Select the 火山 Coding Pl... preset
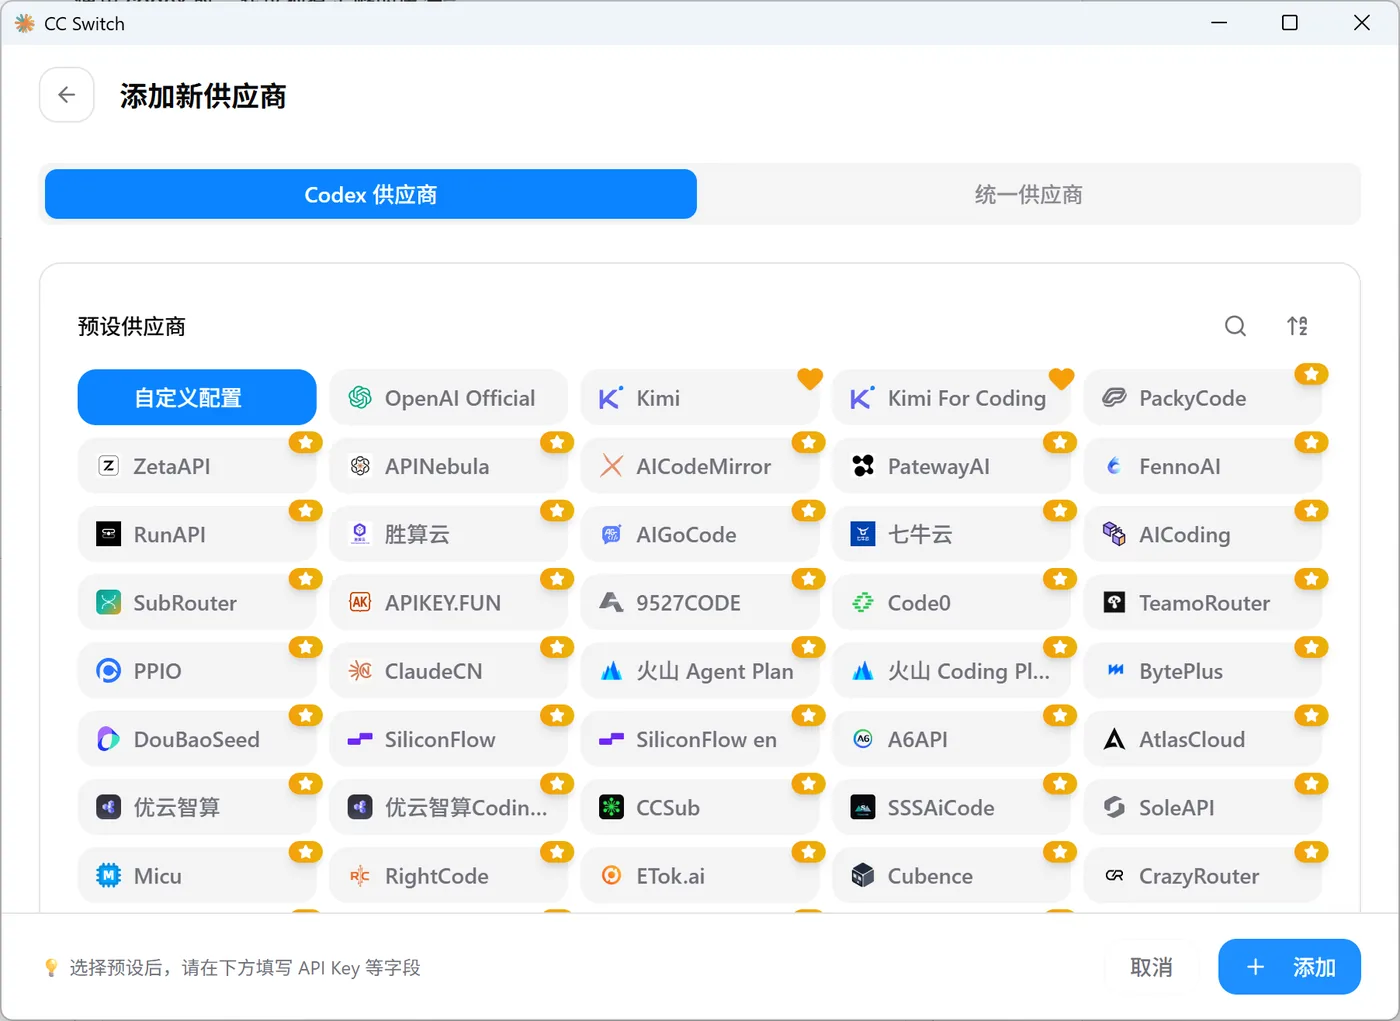The height and width of the screenshot is (1021, 1400). tap(951, 671)
